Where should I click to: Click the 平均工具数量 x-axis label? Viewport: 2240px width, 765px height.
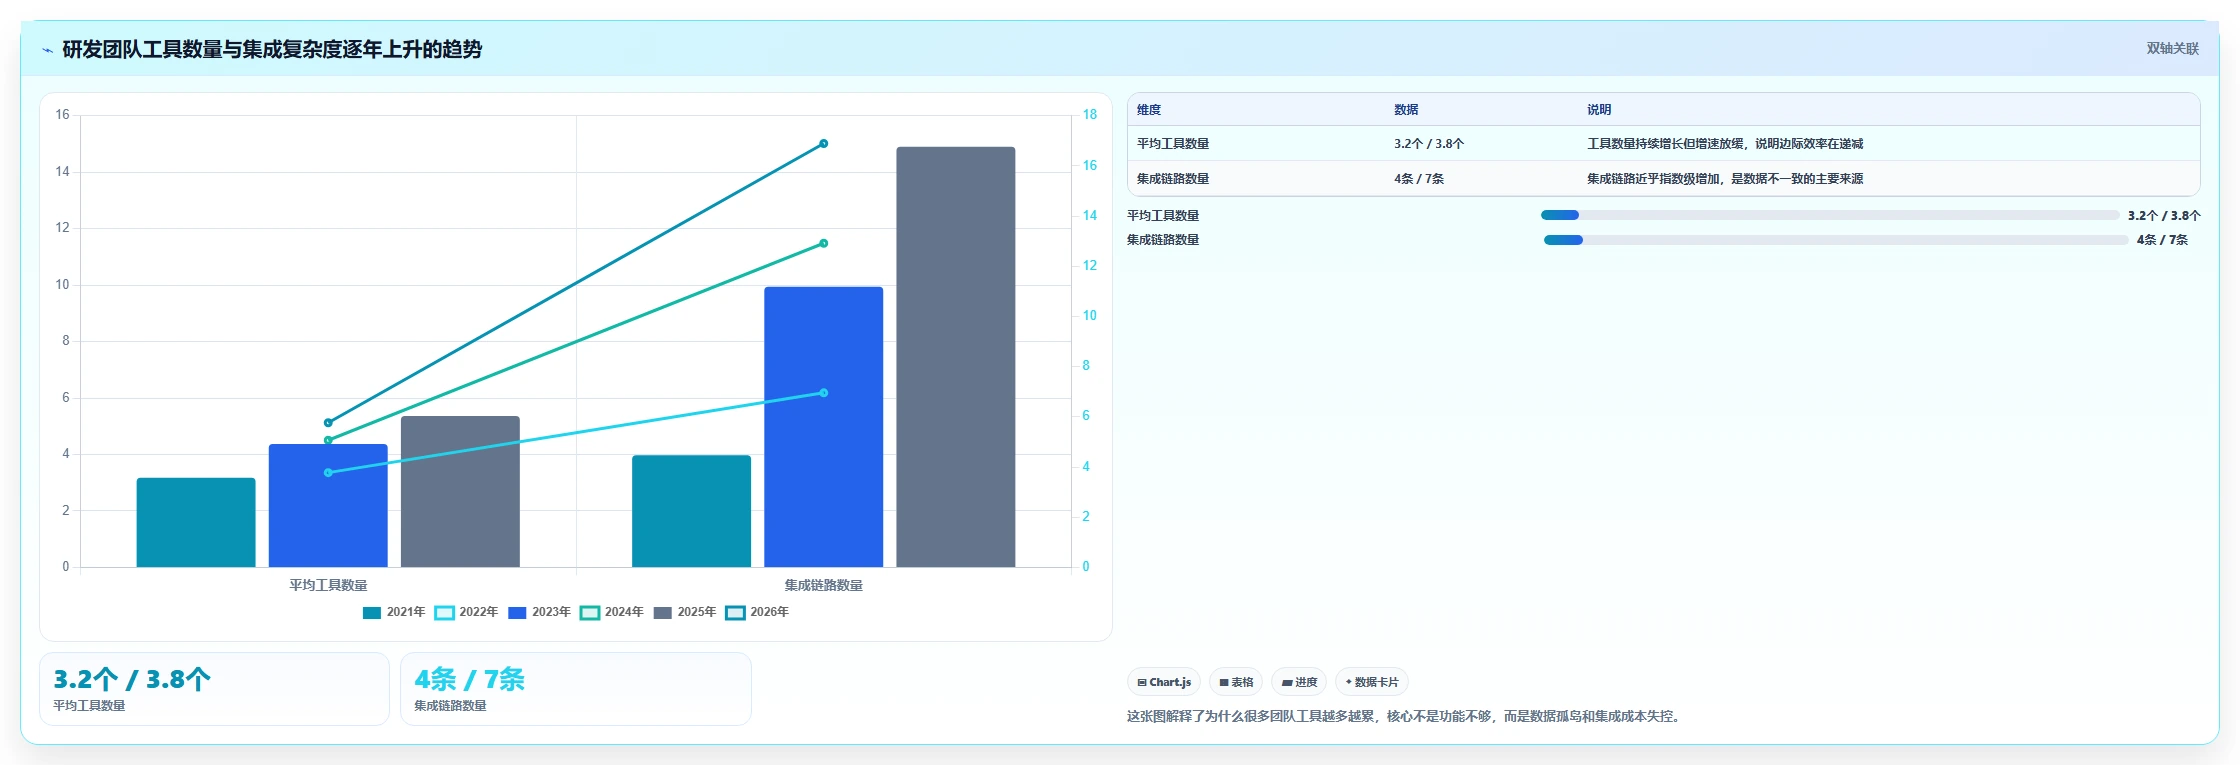(328, 585)
